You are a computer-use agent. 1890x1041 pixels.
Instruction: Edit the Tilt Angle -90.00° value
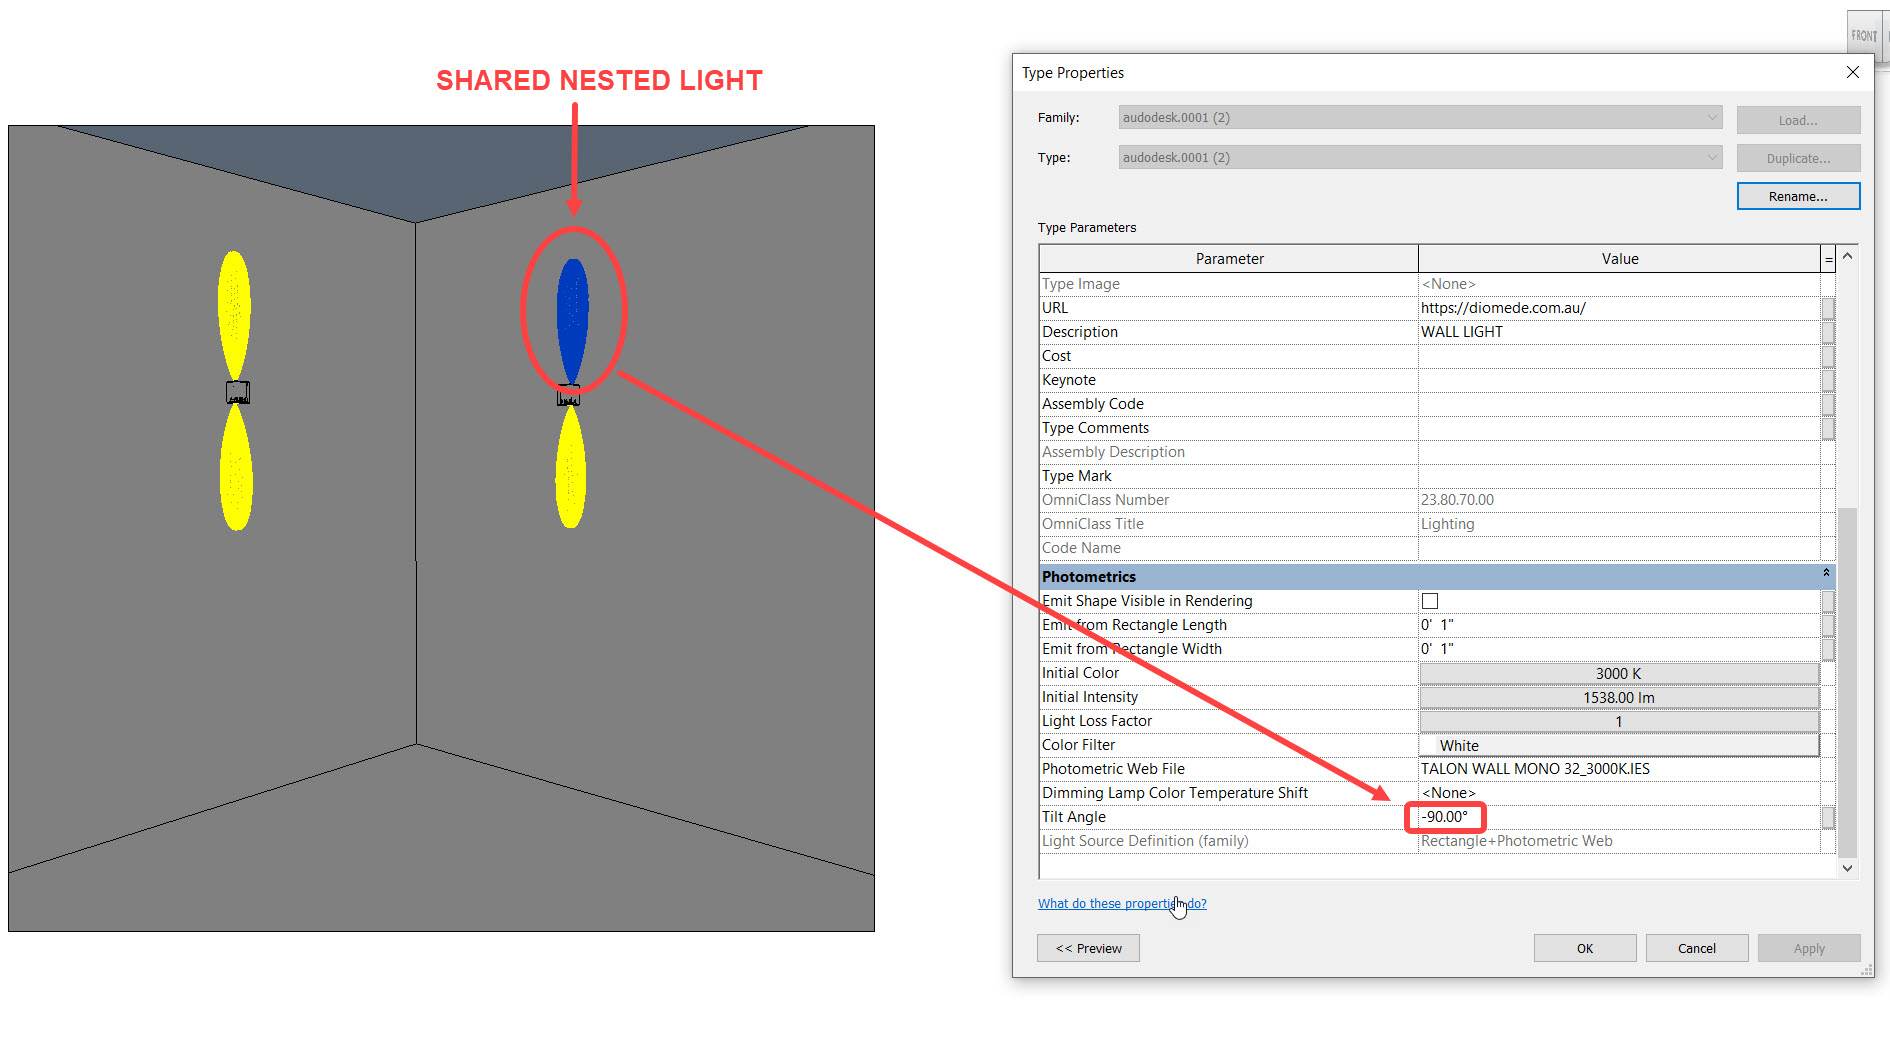tap(1445, 817)
